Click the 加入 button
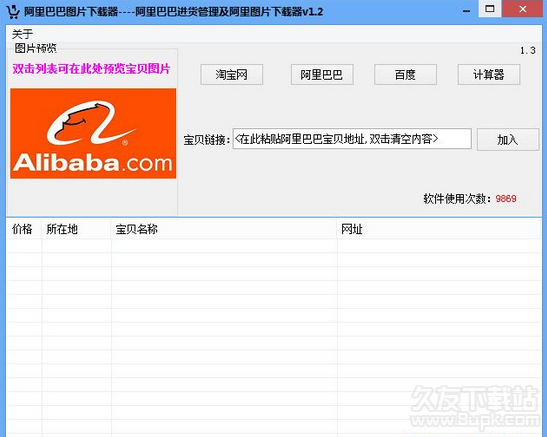The height and width of the screenshot is (437, 547). pyautogui.click(x=508, y=140)
